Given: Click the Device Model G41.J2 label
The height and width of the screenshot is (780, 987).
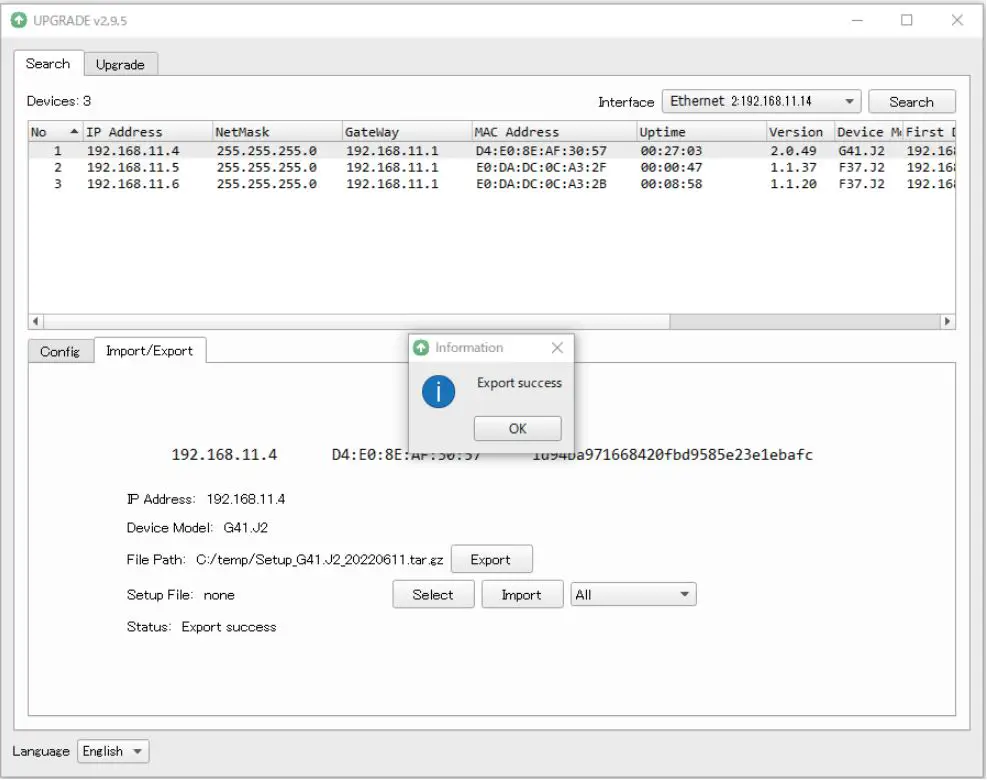Looking at the screenshot, I should tap(197, 528).
